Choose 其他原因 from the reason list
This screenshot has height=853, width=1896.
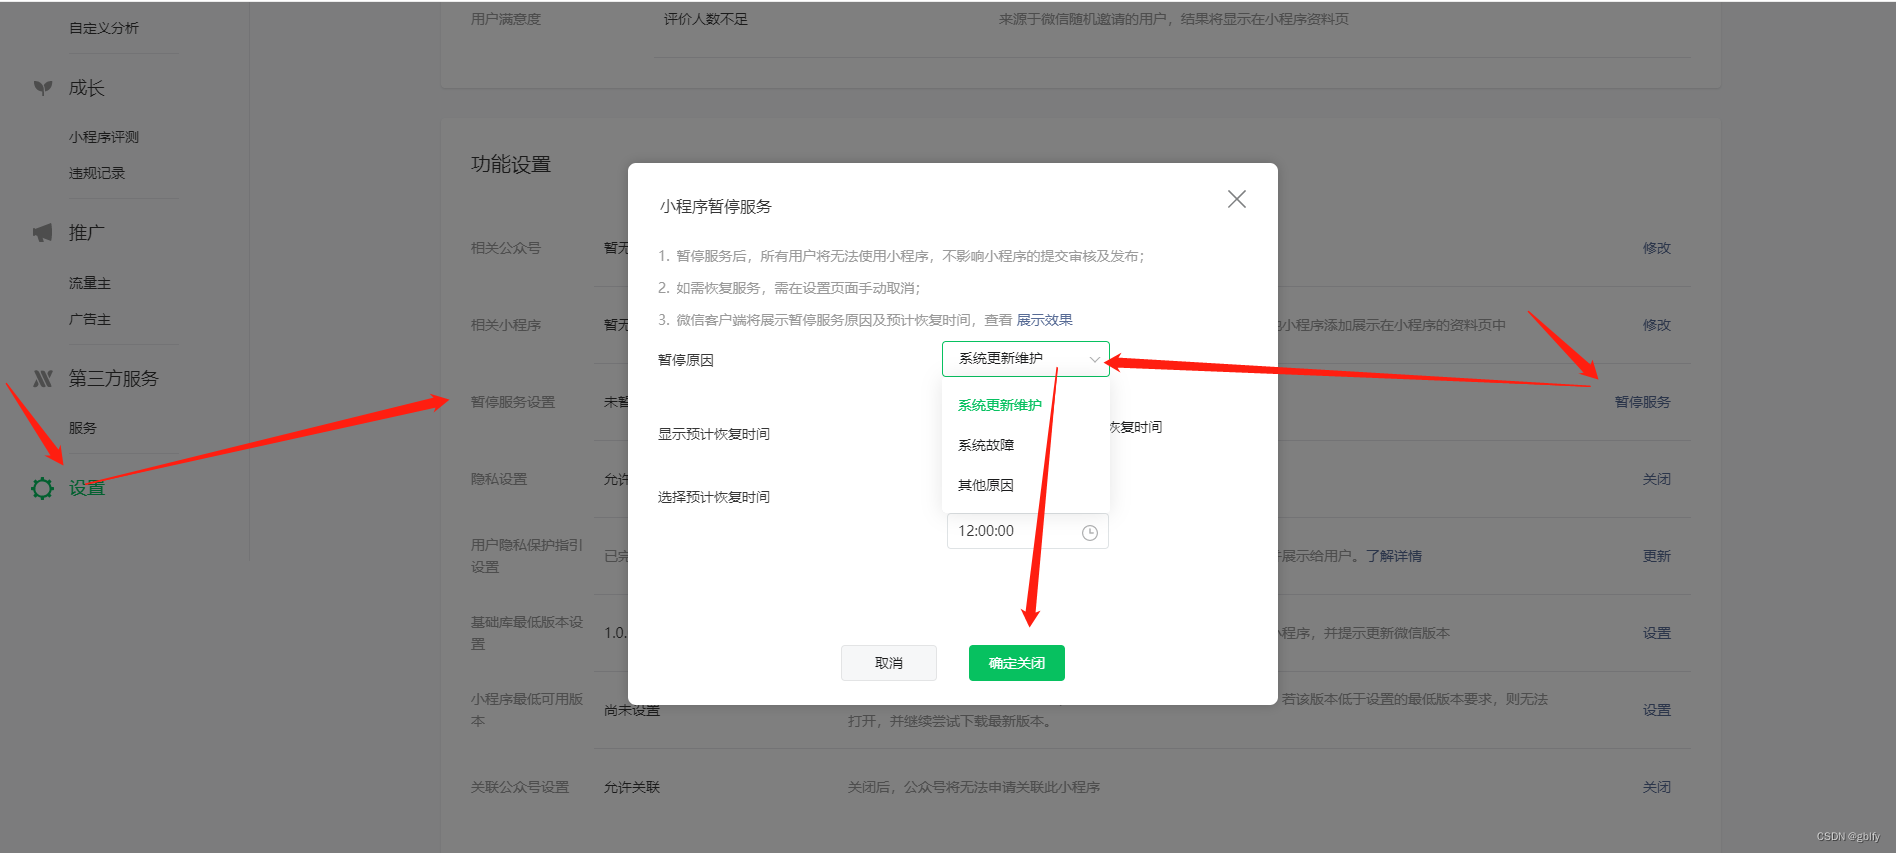pos(986,485)
